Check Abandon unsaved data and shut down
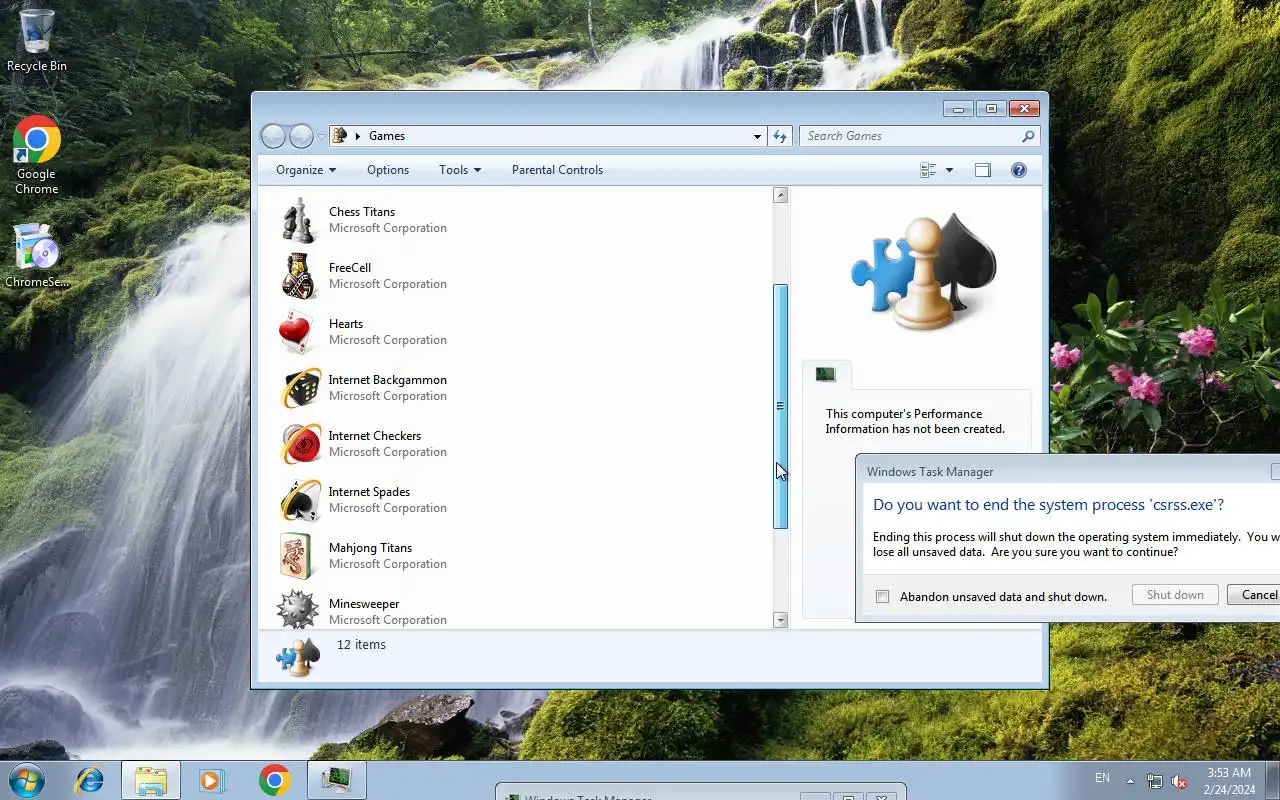 [882, 597]
